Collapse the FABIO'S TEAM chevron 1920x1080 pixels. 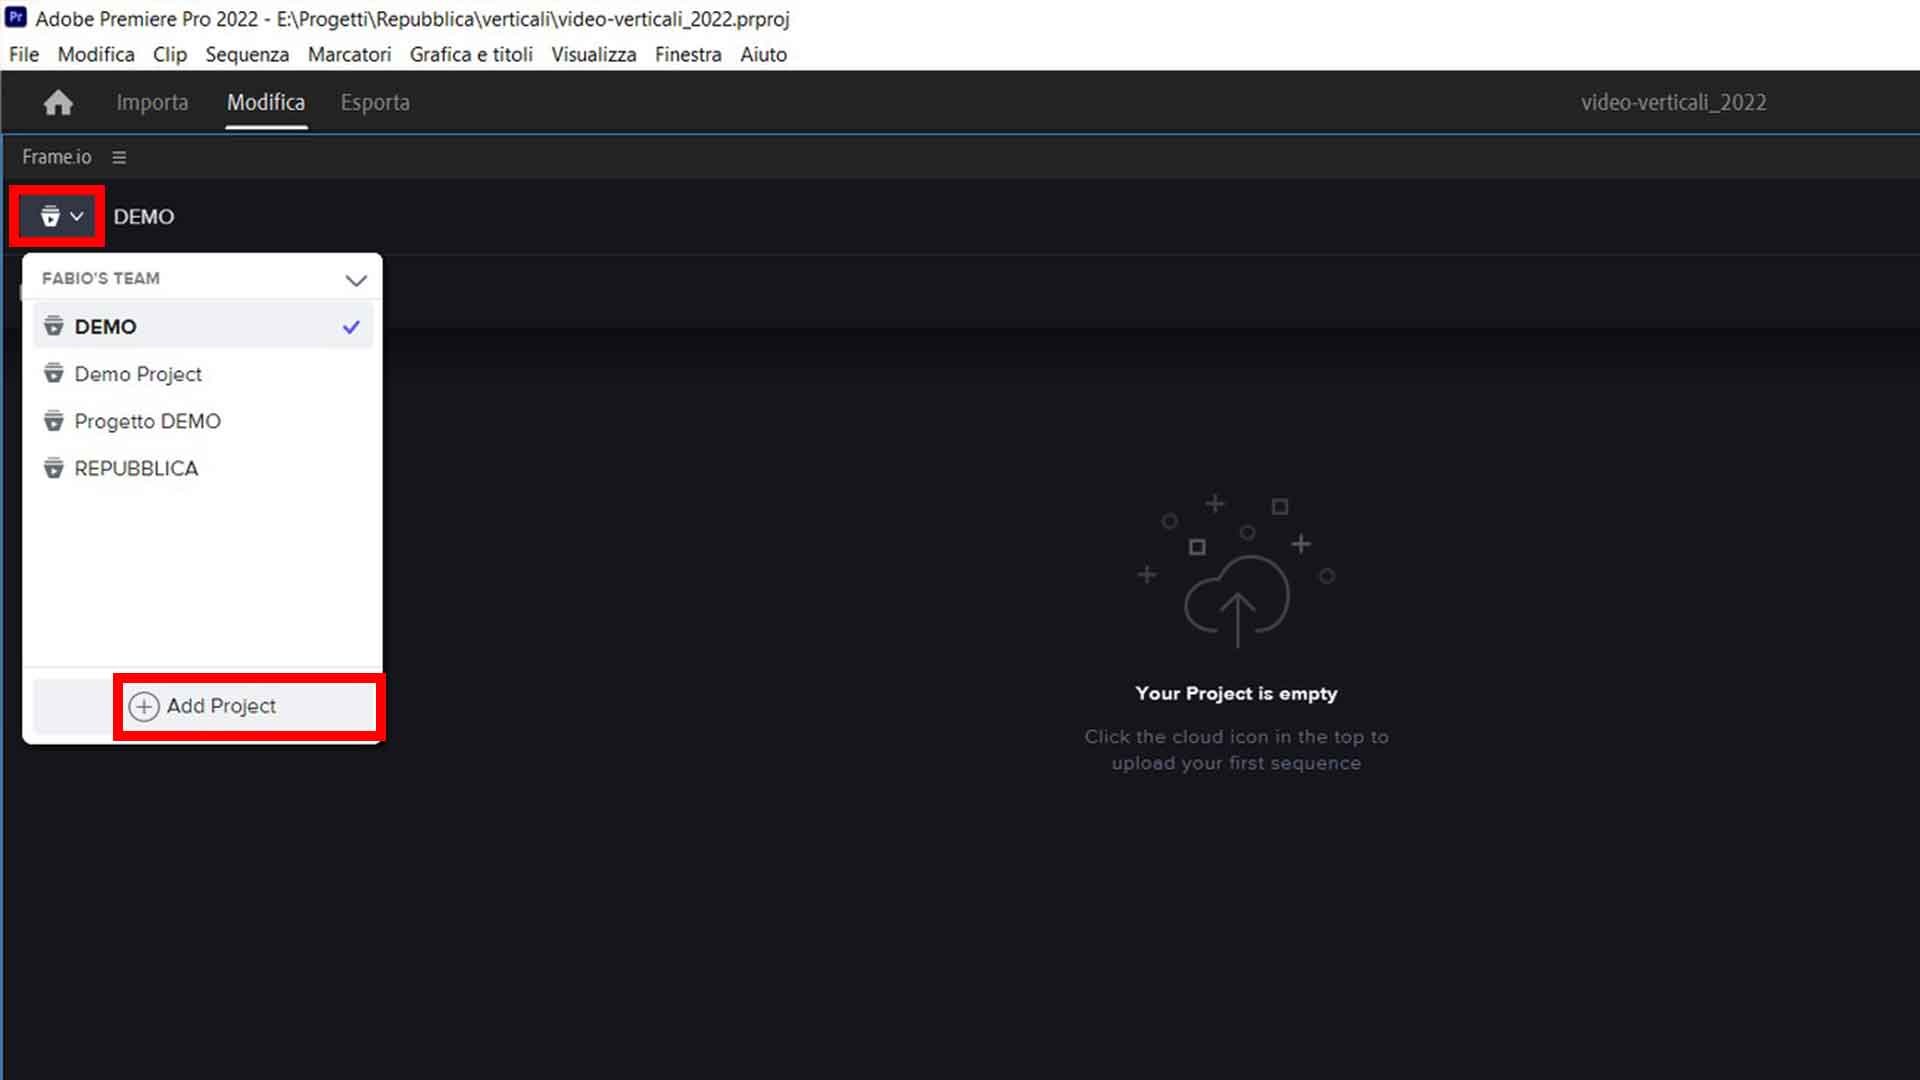(356, 280)
